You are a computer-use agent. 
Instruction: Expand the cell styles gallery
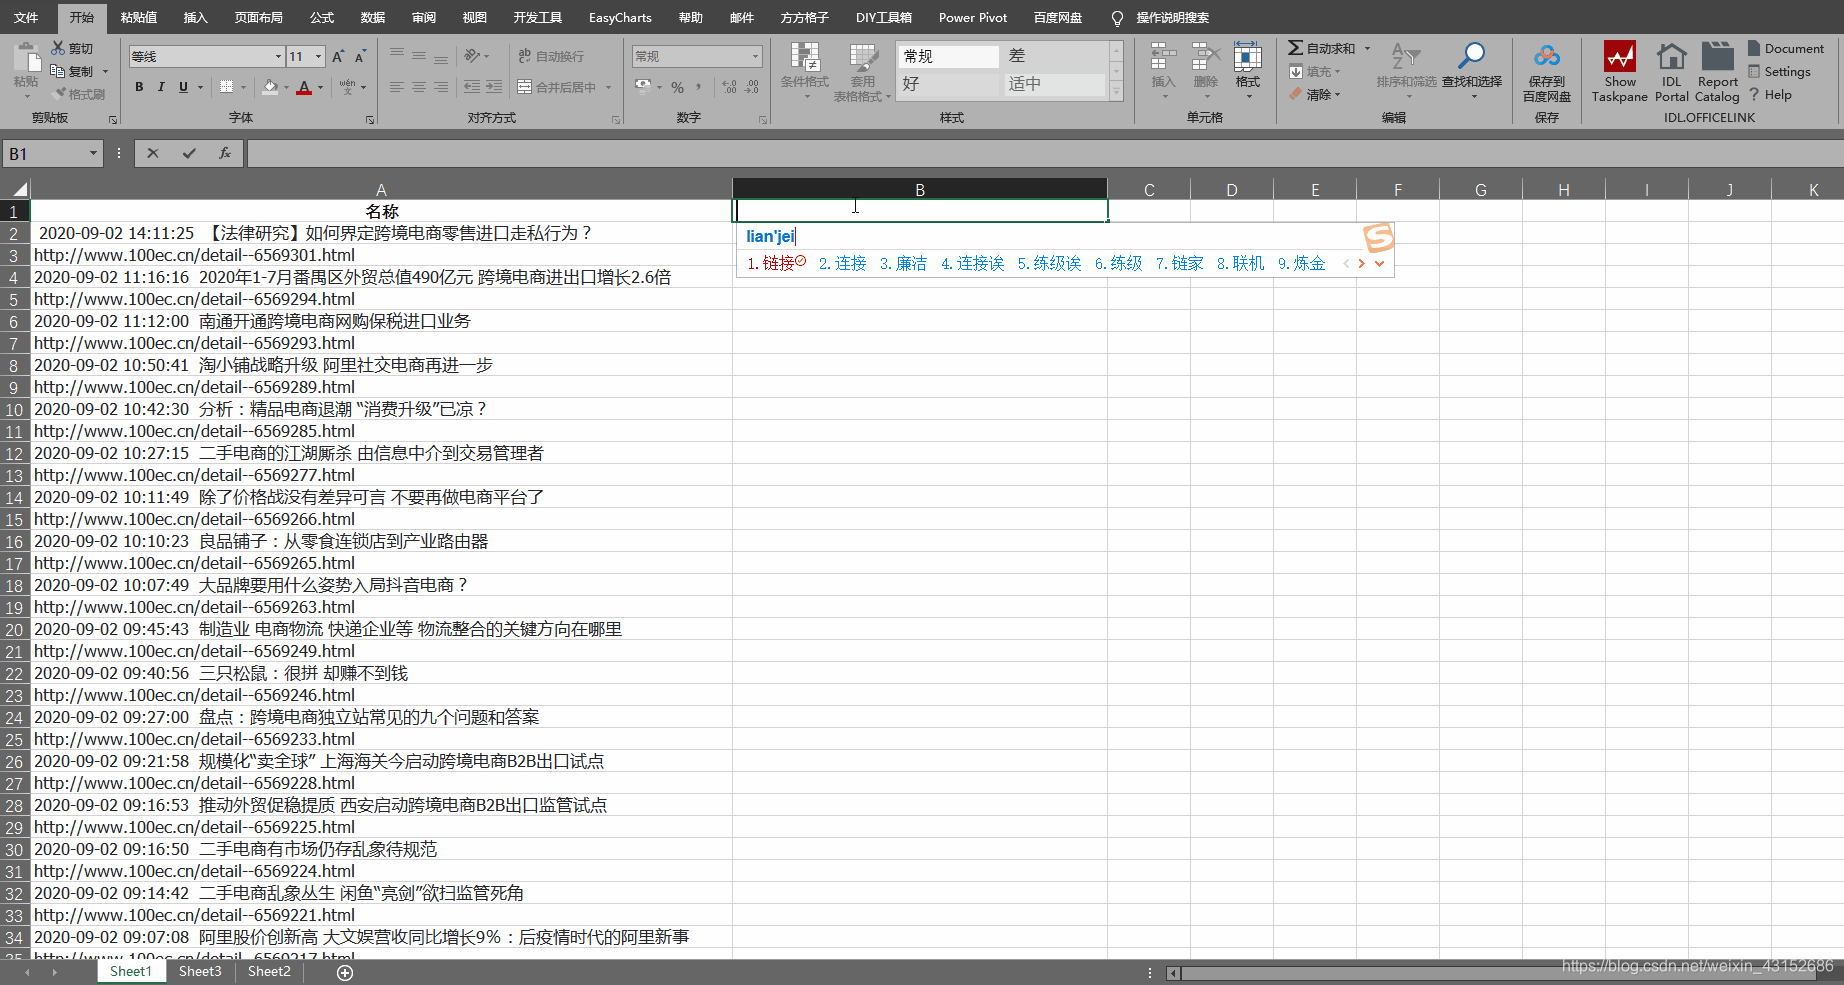(x=1117, y=92)
